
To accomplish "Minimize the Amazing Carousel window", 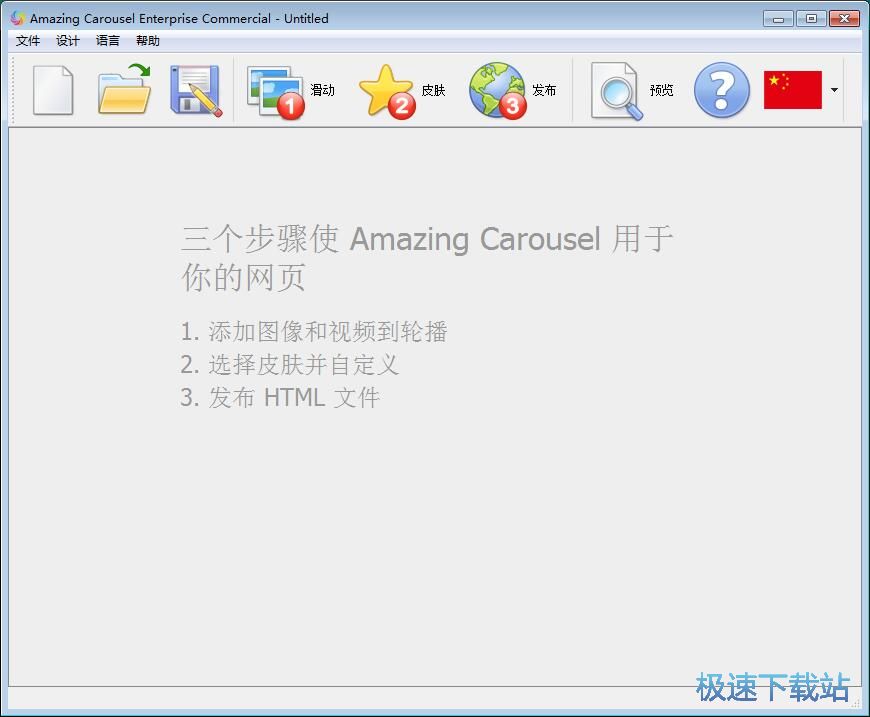I will tap(778, 19).
